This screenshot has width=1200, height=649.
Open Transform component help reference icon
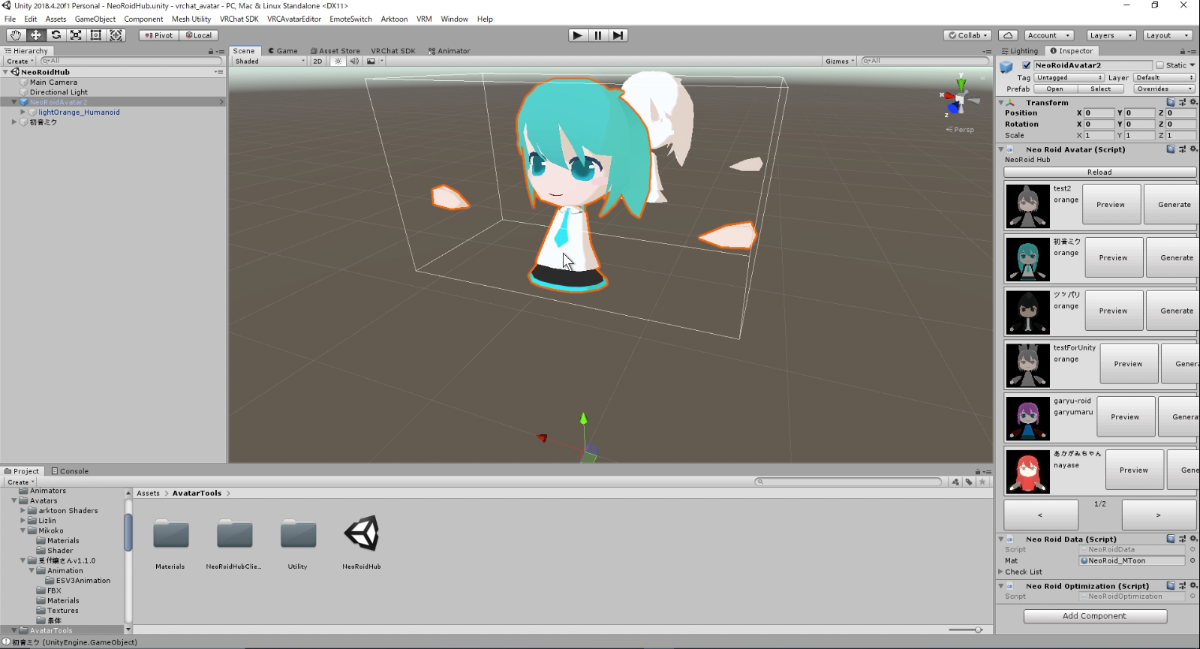pyautogui.click(x=1172, y=102)
